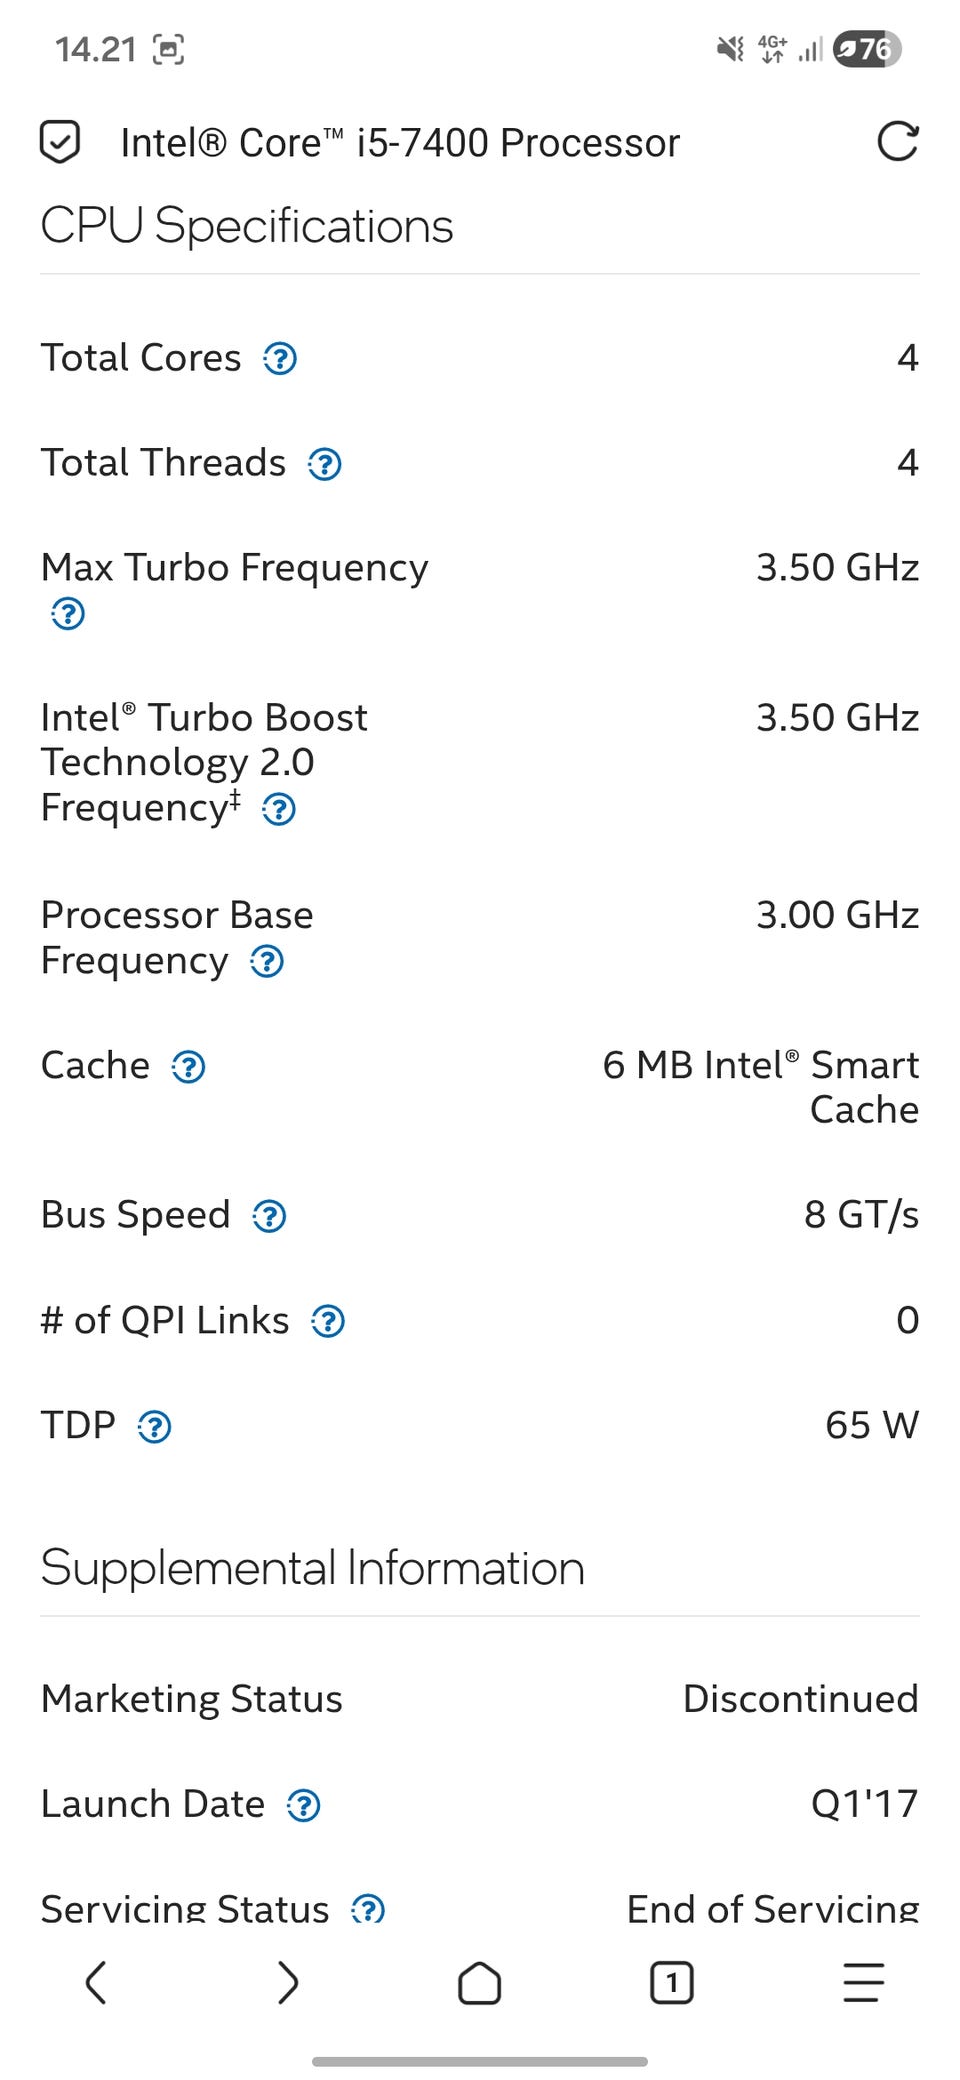Show Bus Speed help info

(x=269, y=1216)
